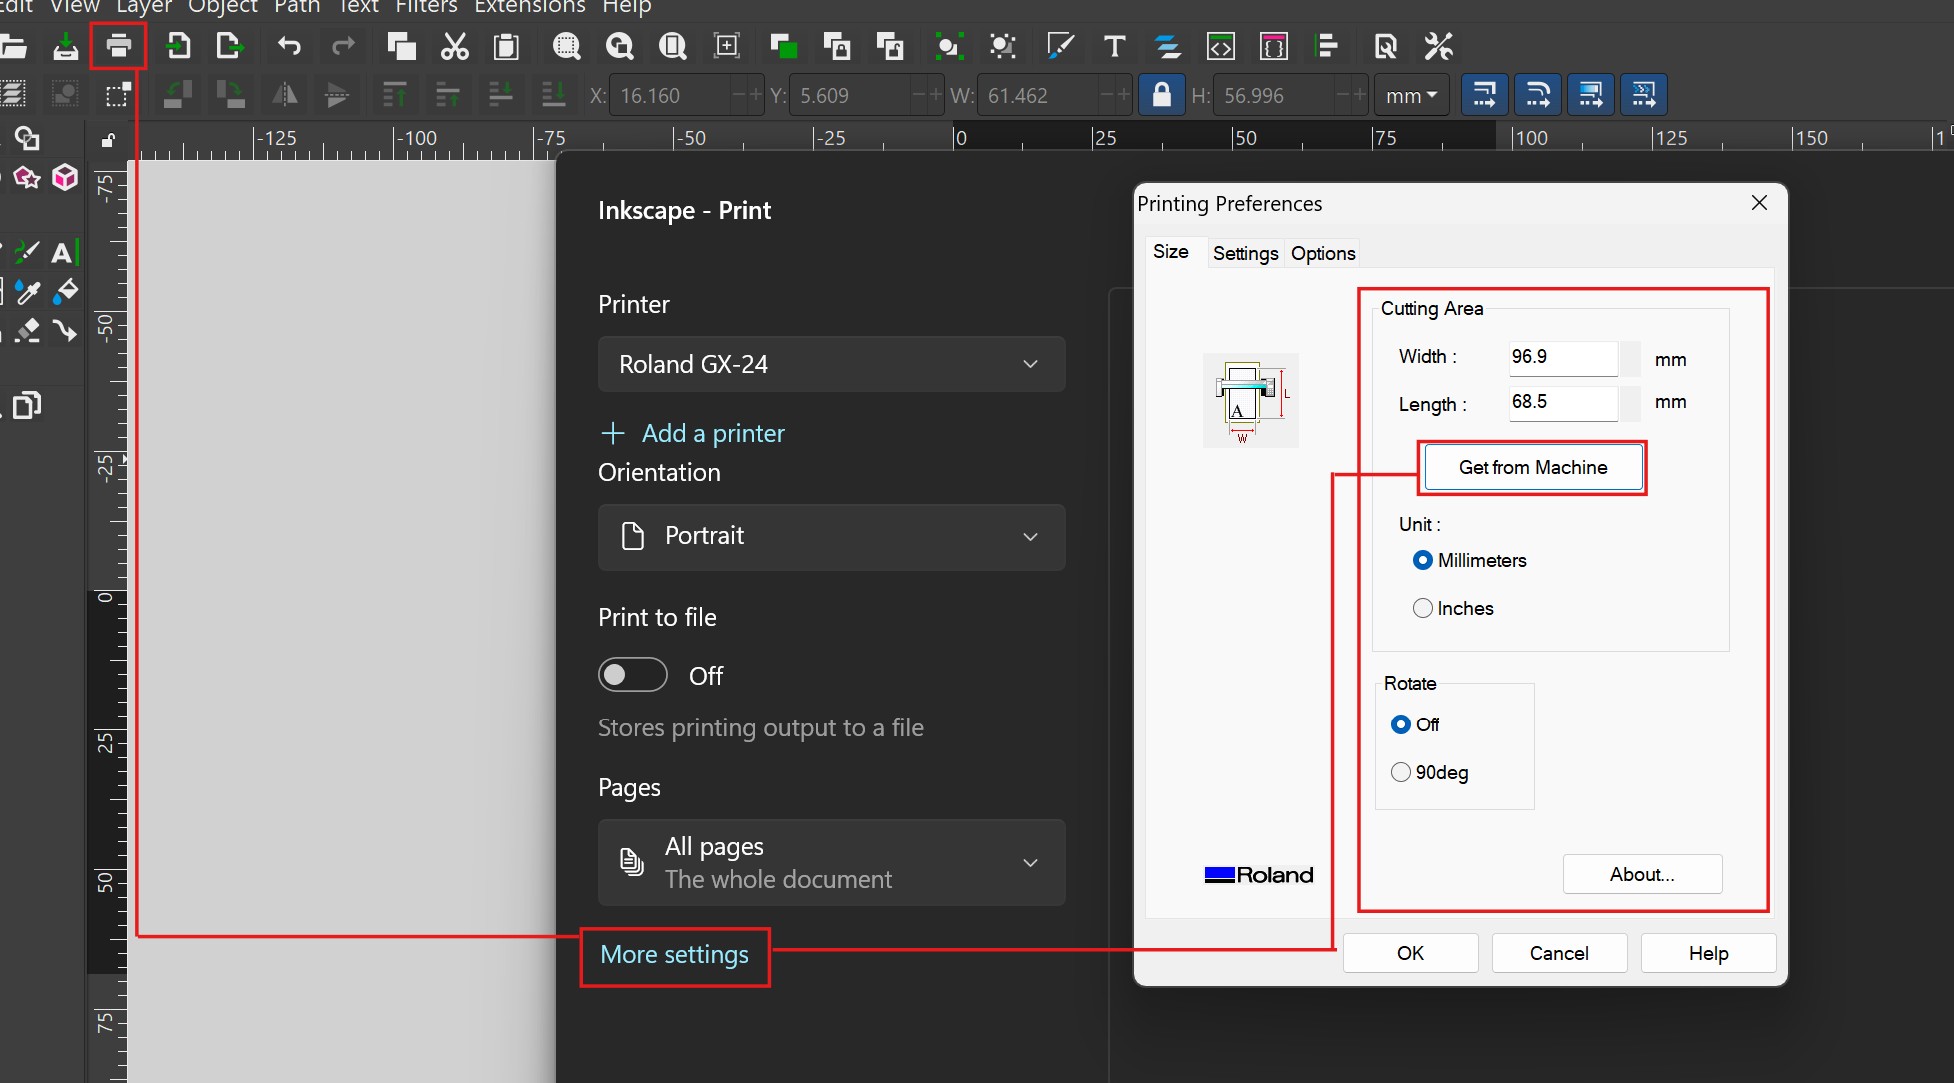Click OK in Printing Preferences
This screenshot has height=1083, width=1954.
click(x=1410, y=953)
